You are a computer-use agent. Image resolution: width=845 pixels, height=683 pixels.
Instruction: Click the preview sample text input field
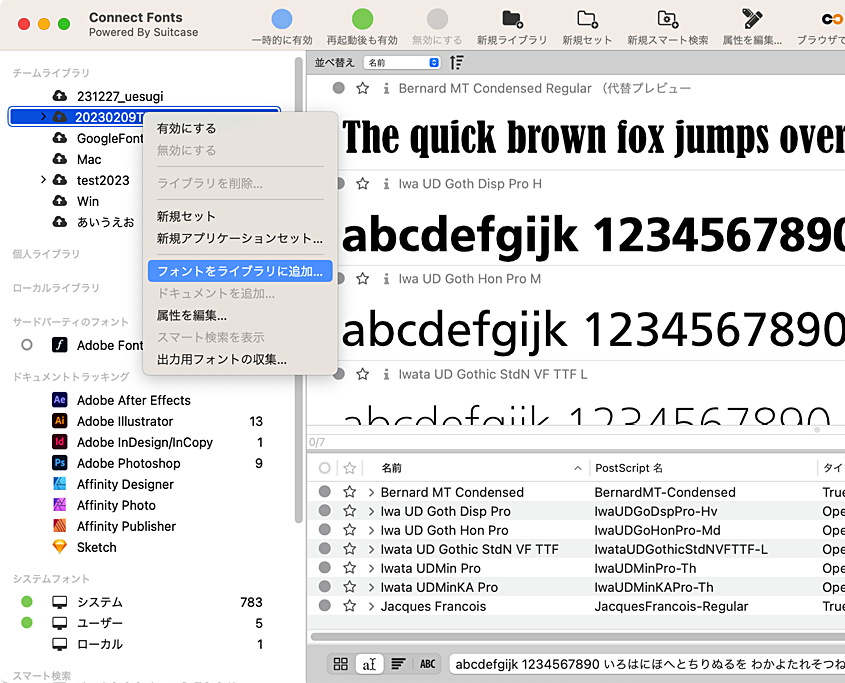[647, 664]
